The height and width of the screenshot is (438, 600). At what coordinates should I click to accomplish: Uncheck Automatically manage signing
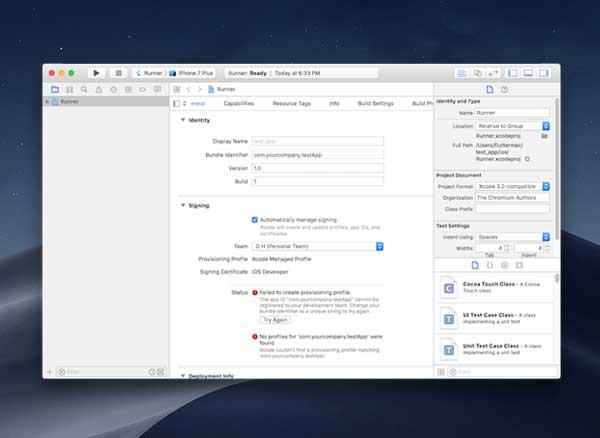254,220
